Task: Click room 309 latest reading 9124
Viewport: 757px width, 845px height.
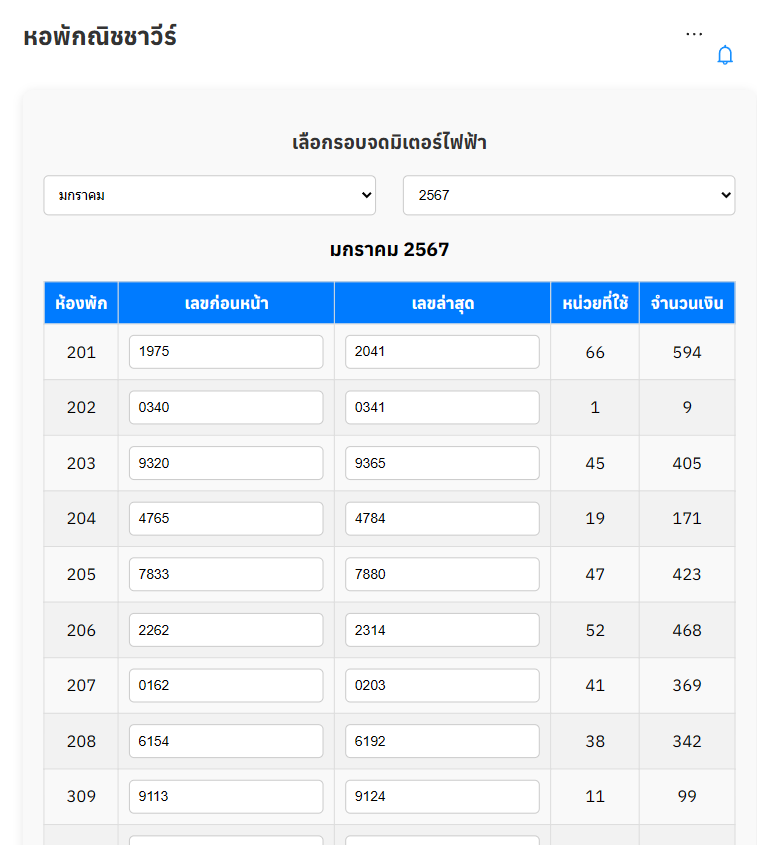Action: click(442, 796)
